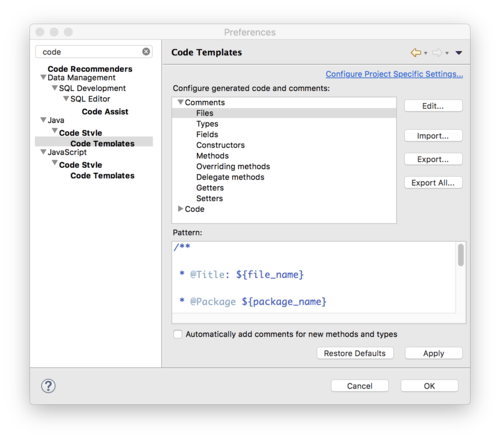This screenshot has width=500, height=440.
Task: Select Code Style label under JavaScript
Action: coord(80,165)
